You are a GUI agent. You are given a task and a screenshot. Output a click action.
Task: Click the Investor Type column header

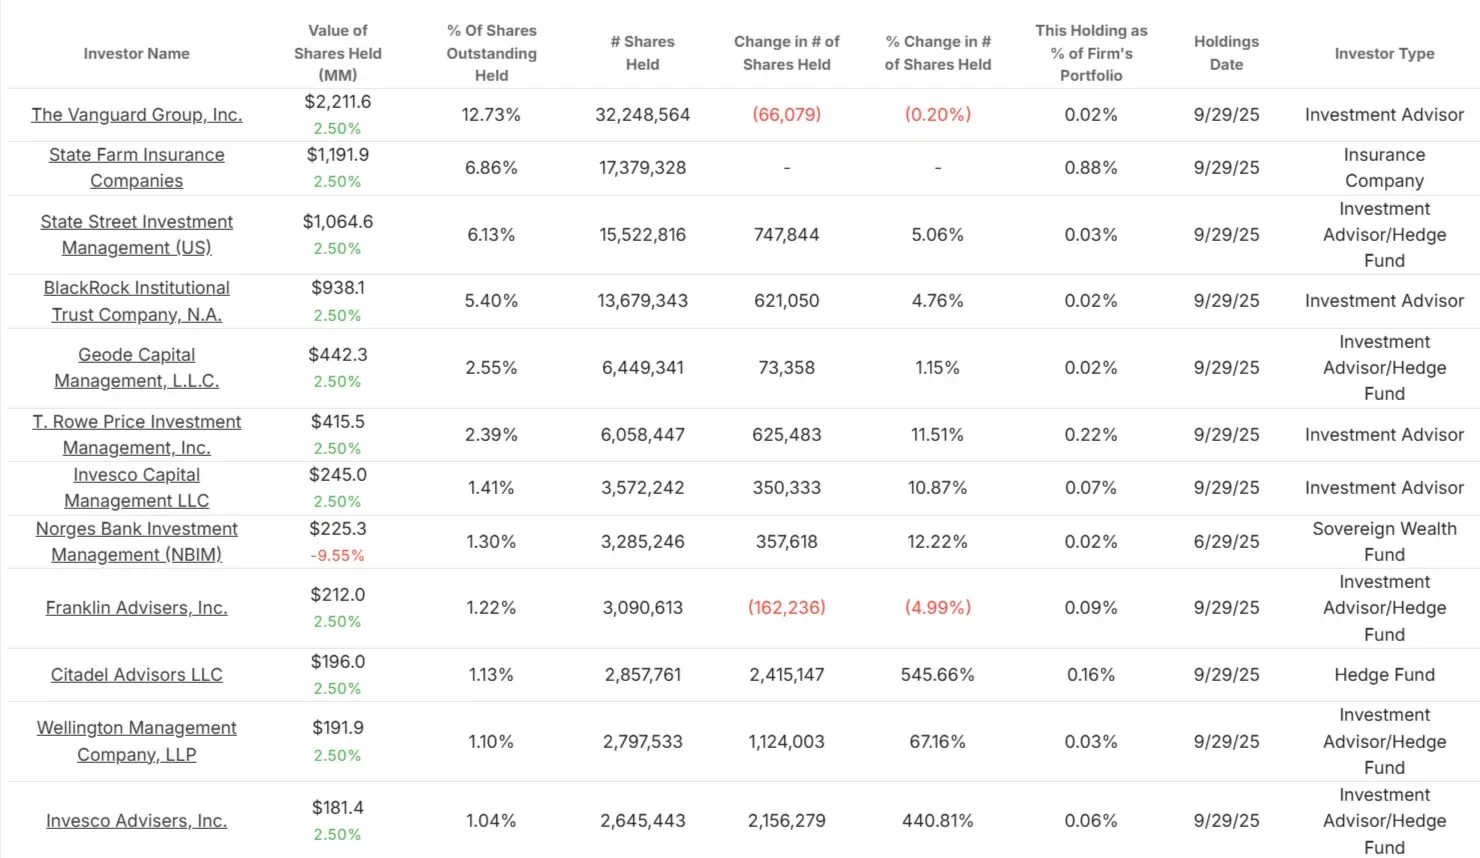(1385, 54)
